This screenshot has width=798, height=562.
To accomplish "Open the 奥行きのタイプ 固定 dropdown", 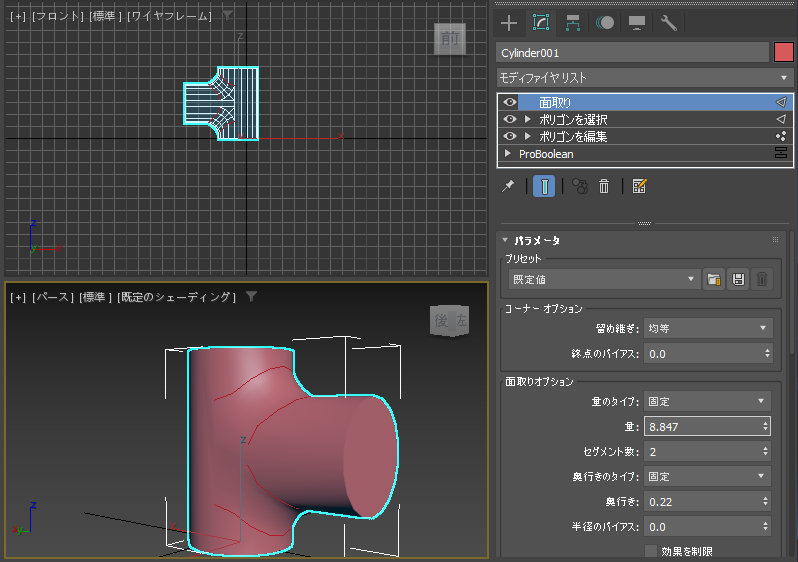I will click(x=707, y=476).
